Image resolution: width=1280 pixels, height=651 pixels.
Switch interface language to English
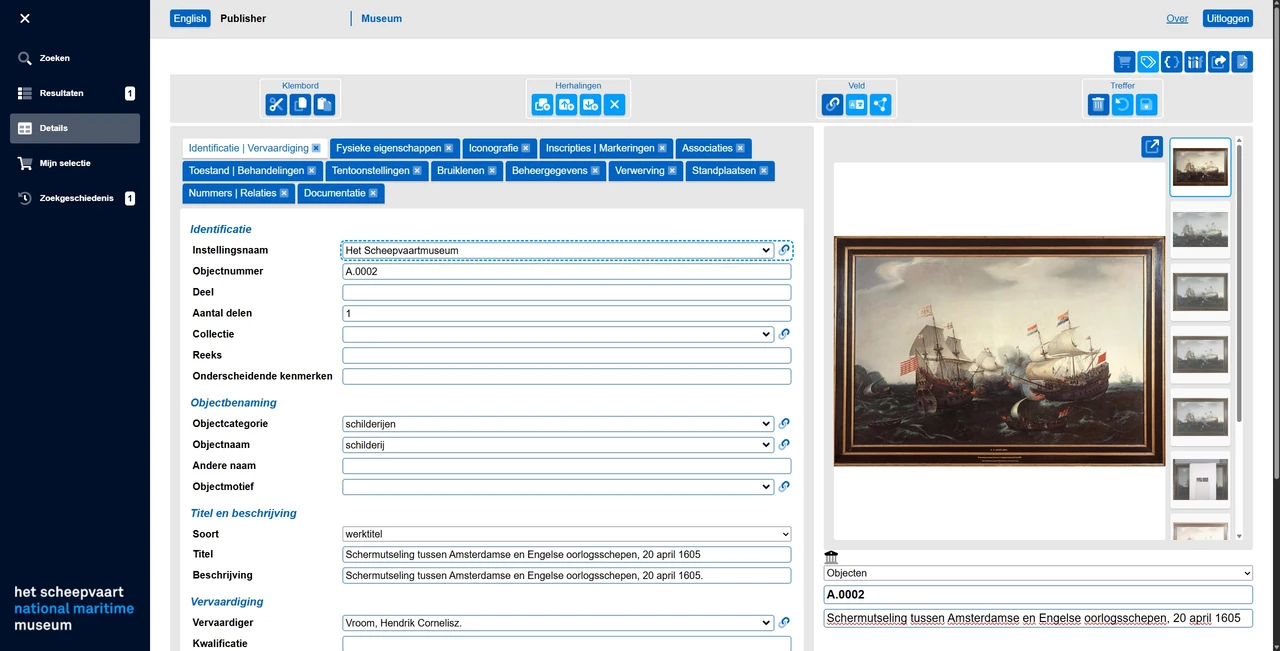pyautogui.click(x=190, y=18)
